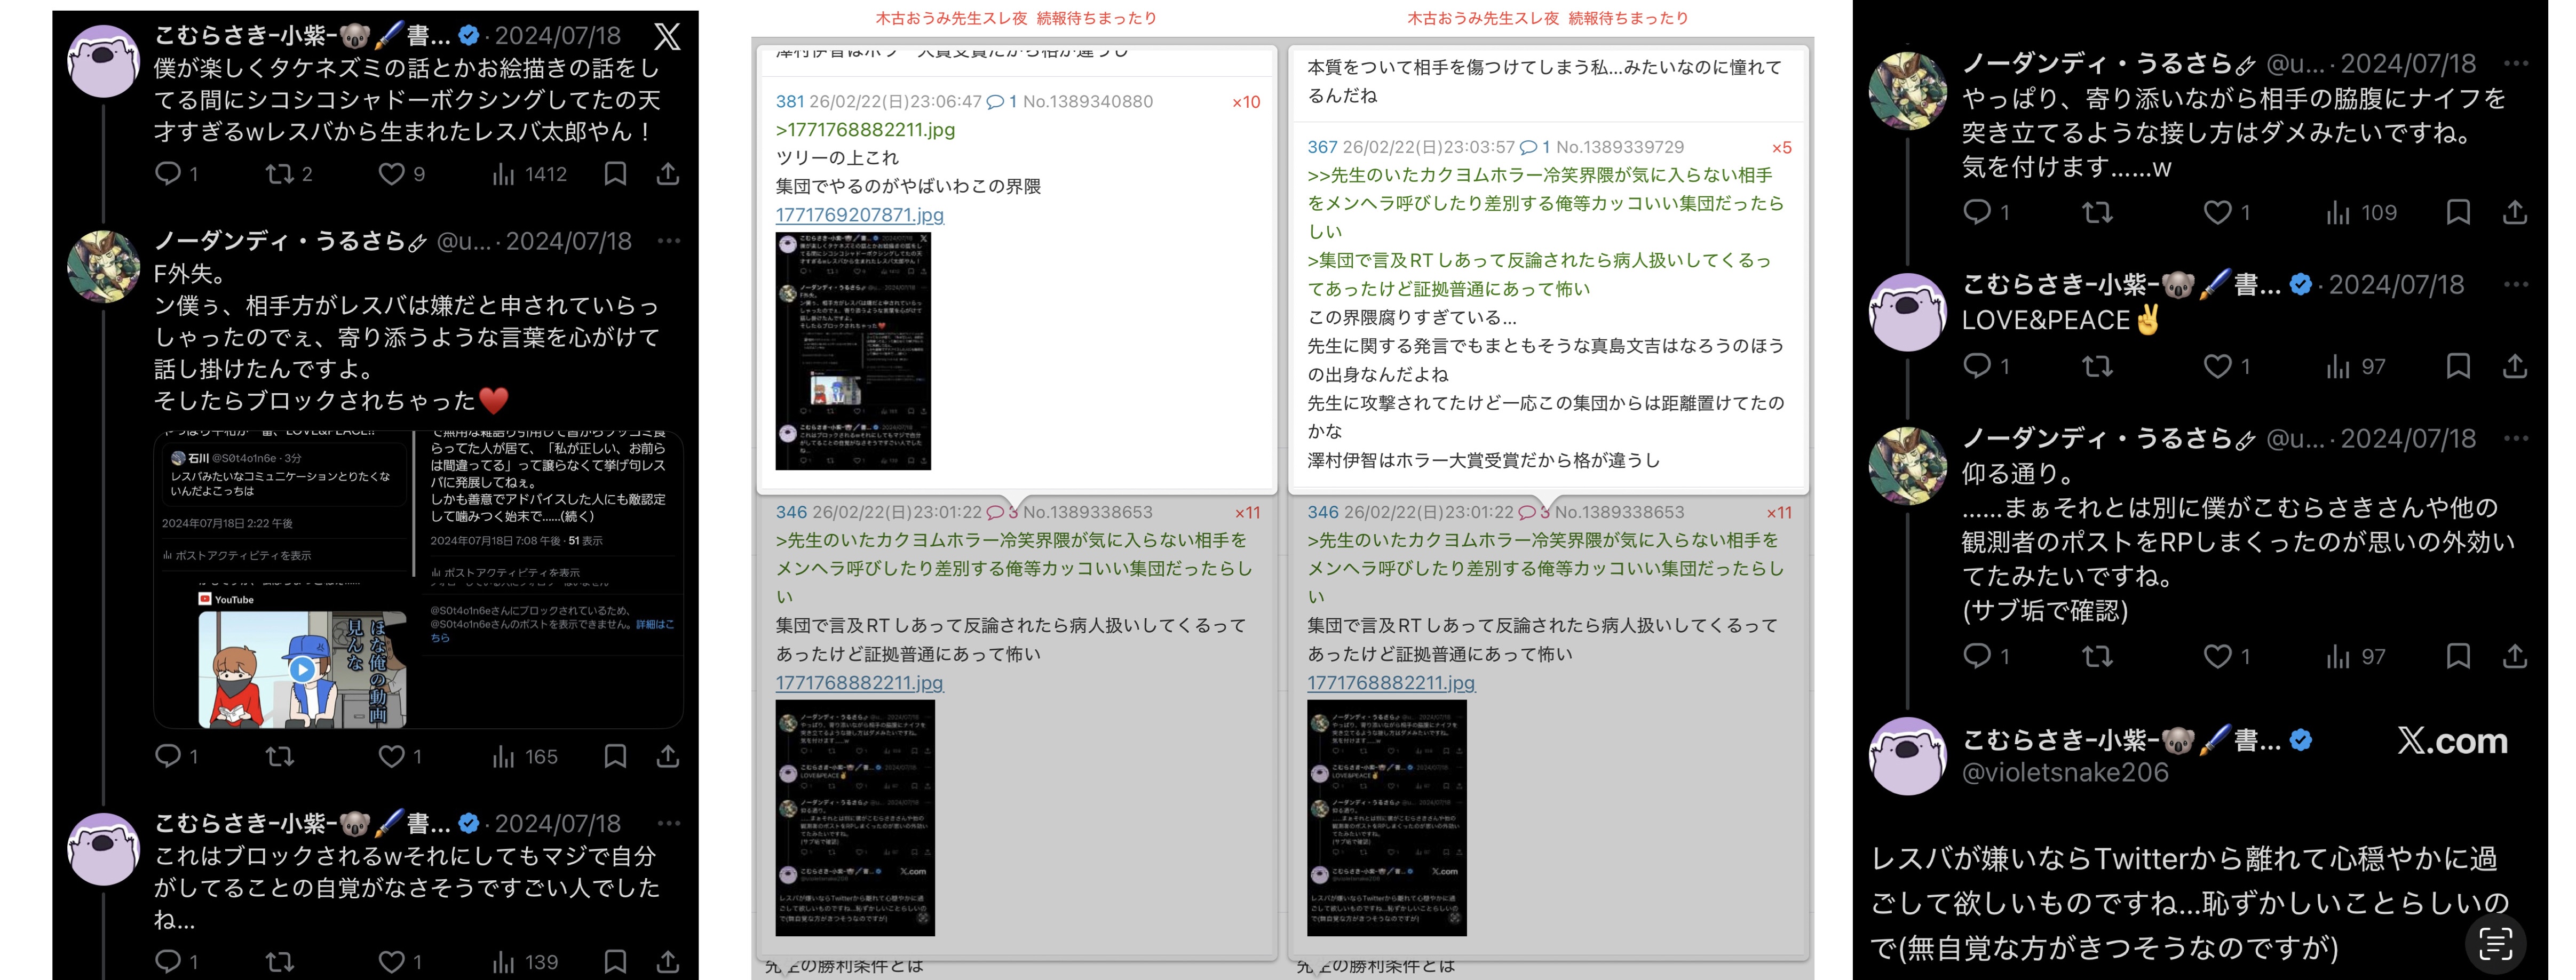The image size is (2576, 980).
Task: Like the tweet with 9 likes
Action: pos(391,174)
